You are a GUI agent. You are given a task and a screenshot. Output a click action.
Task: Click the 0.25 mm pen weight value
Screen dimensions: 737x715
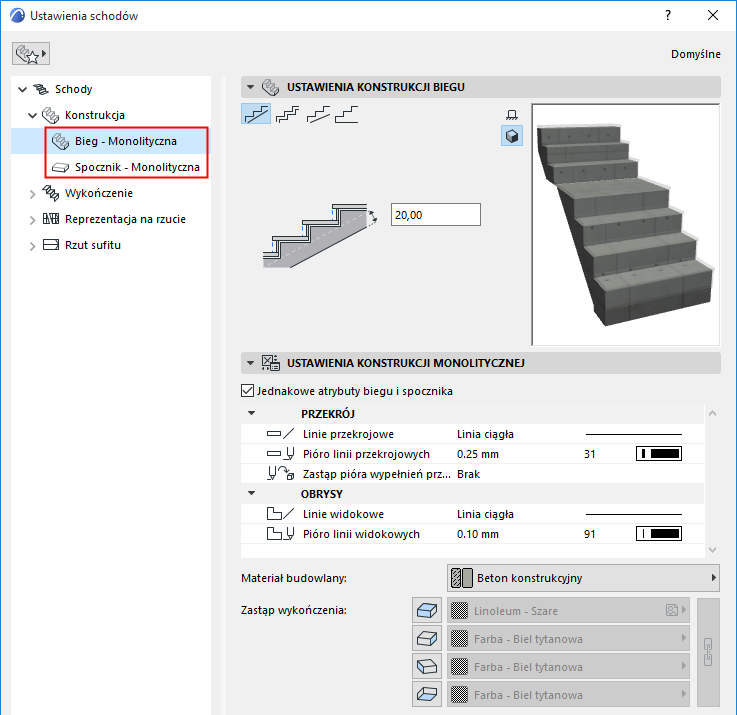point(478,454)
